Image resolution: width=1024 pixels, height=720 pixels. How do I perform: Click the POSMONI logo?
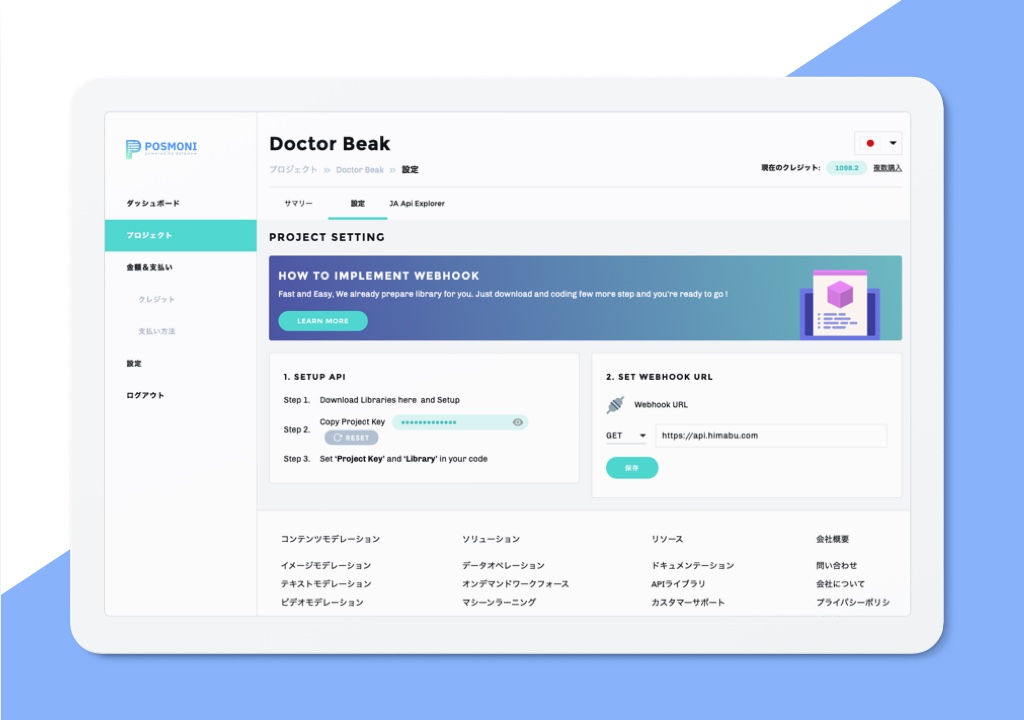point(161,149)
